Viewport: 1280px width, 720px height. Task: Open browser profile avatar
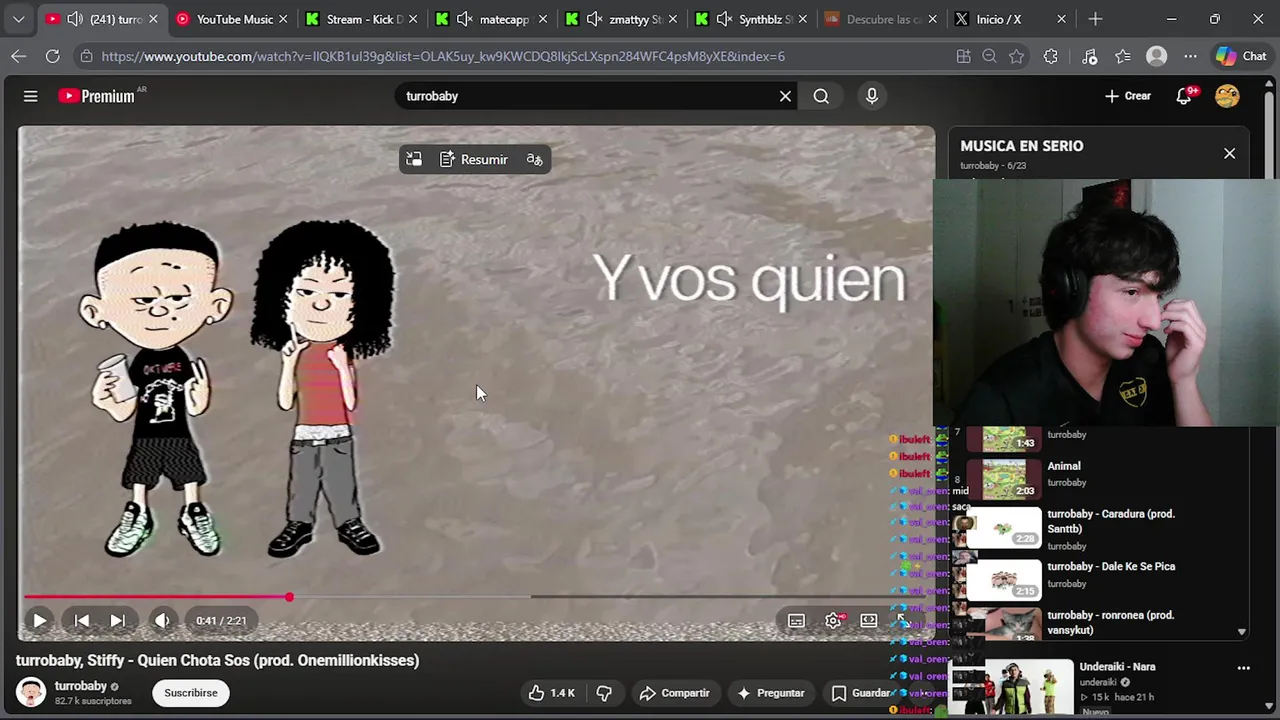click(1157, 57)
